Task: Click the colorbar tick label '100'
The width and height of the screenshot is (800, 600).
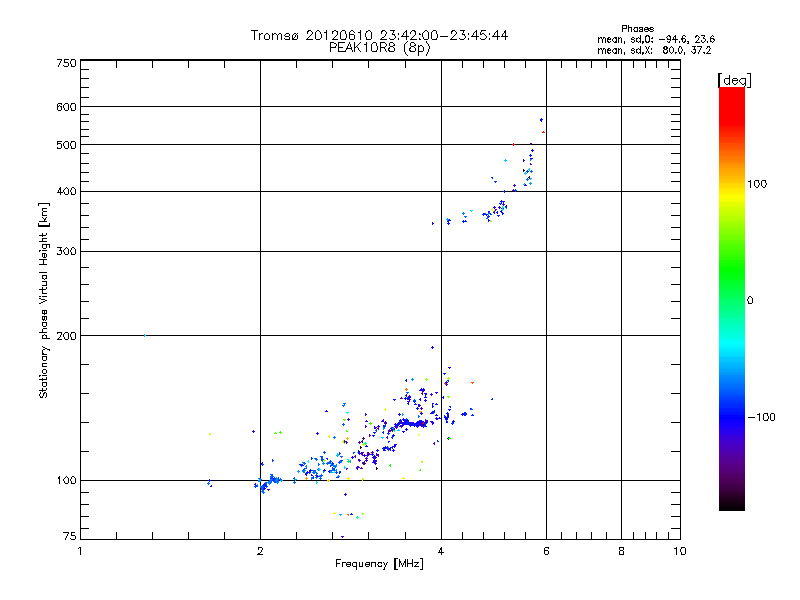Action: coord(757,184)
